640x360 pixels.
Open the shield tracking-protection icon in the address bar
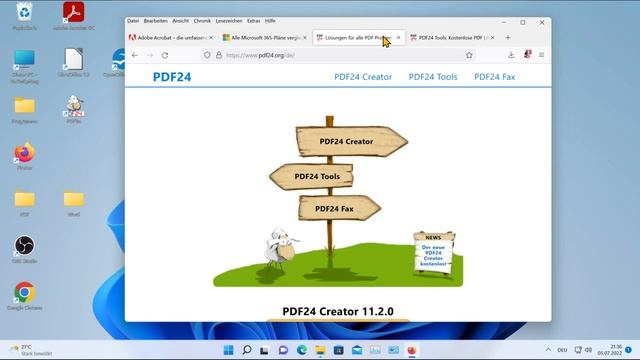coord(207,55)
